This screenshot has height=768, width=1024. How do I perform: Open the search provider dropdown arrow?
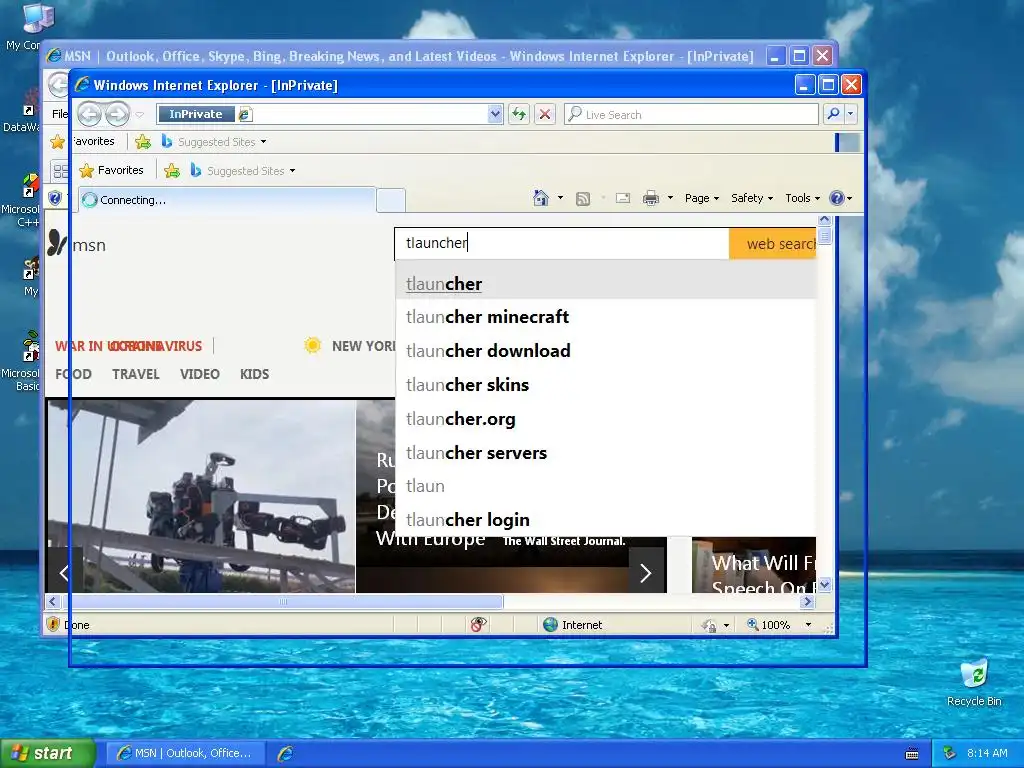point(850,114)
